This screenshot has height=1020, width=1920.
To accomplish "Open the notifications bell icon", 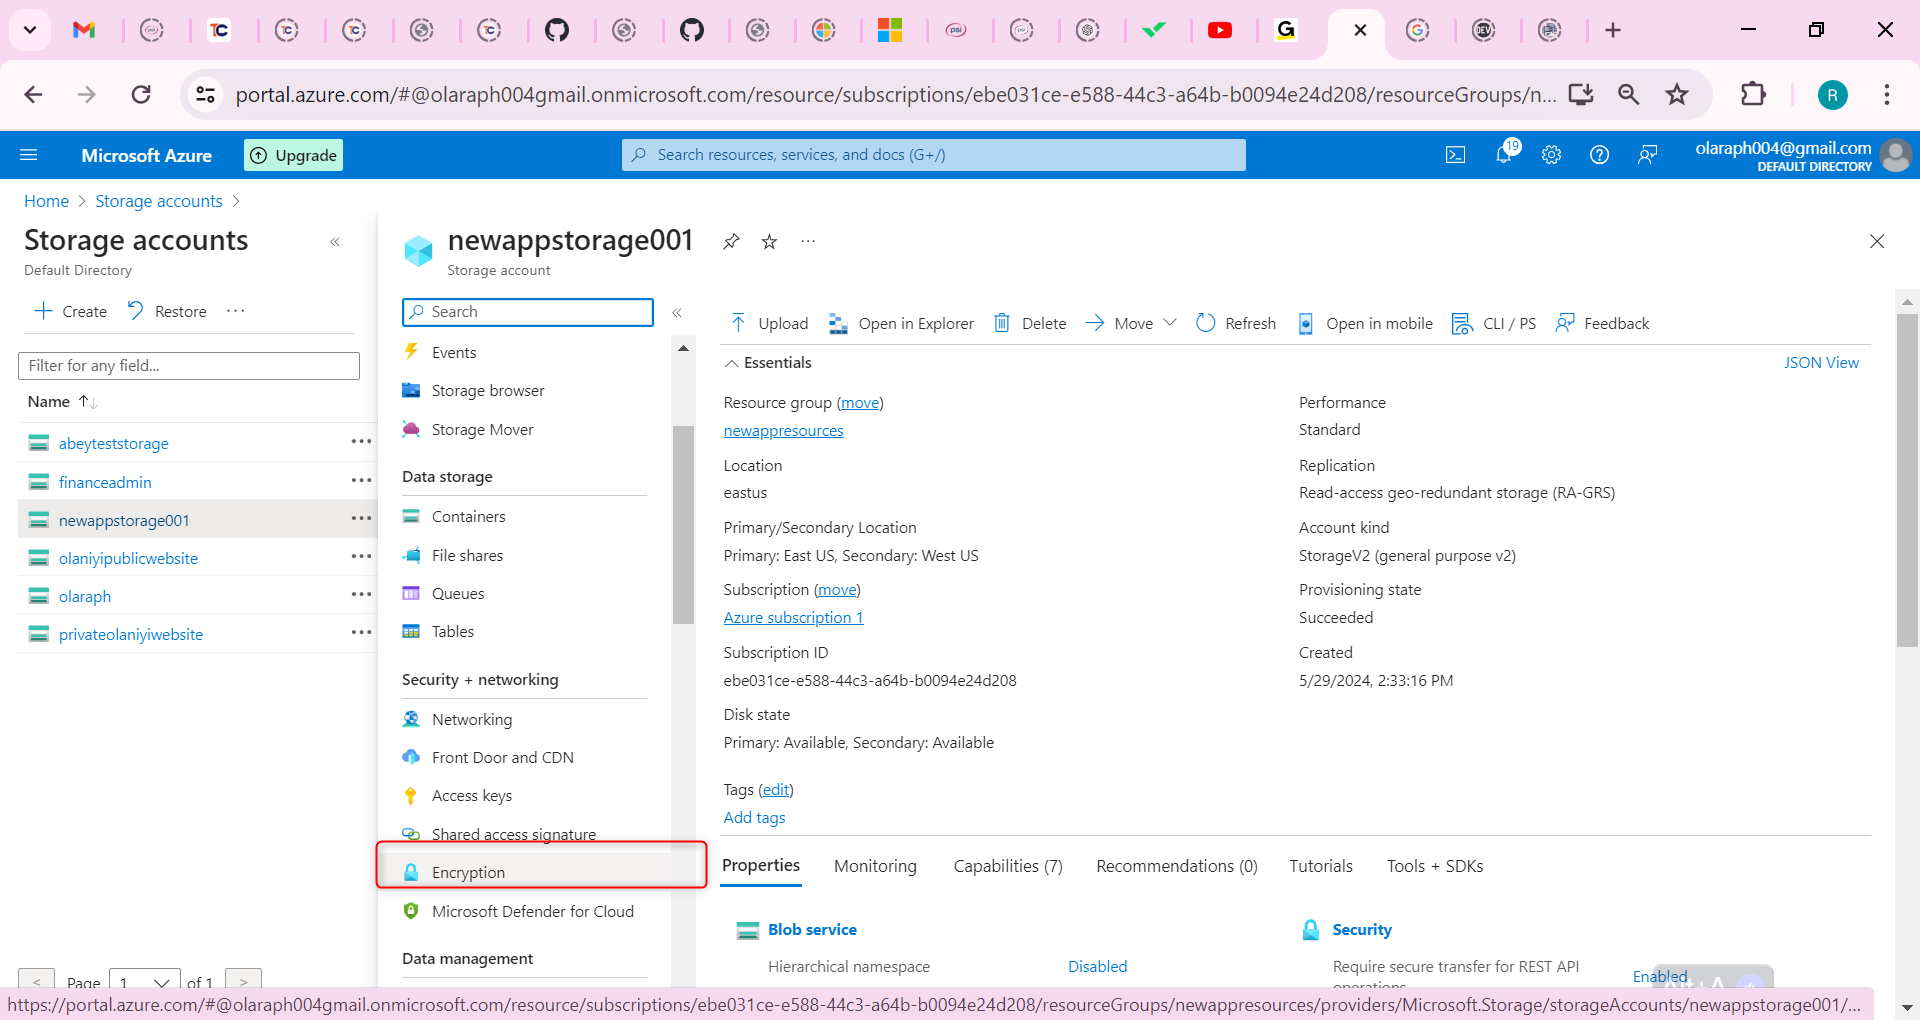I will [x=1504, y=154].
